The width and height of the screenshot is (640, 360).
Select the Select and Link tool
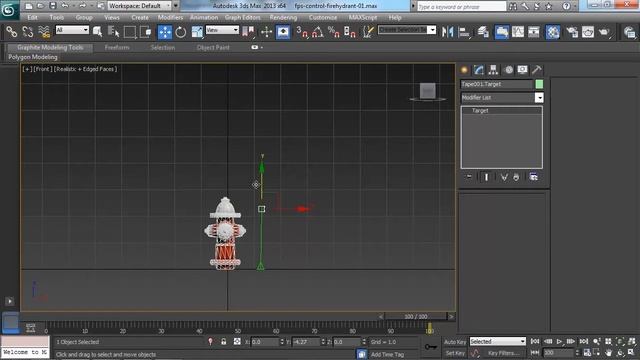tap(11, 31)
